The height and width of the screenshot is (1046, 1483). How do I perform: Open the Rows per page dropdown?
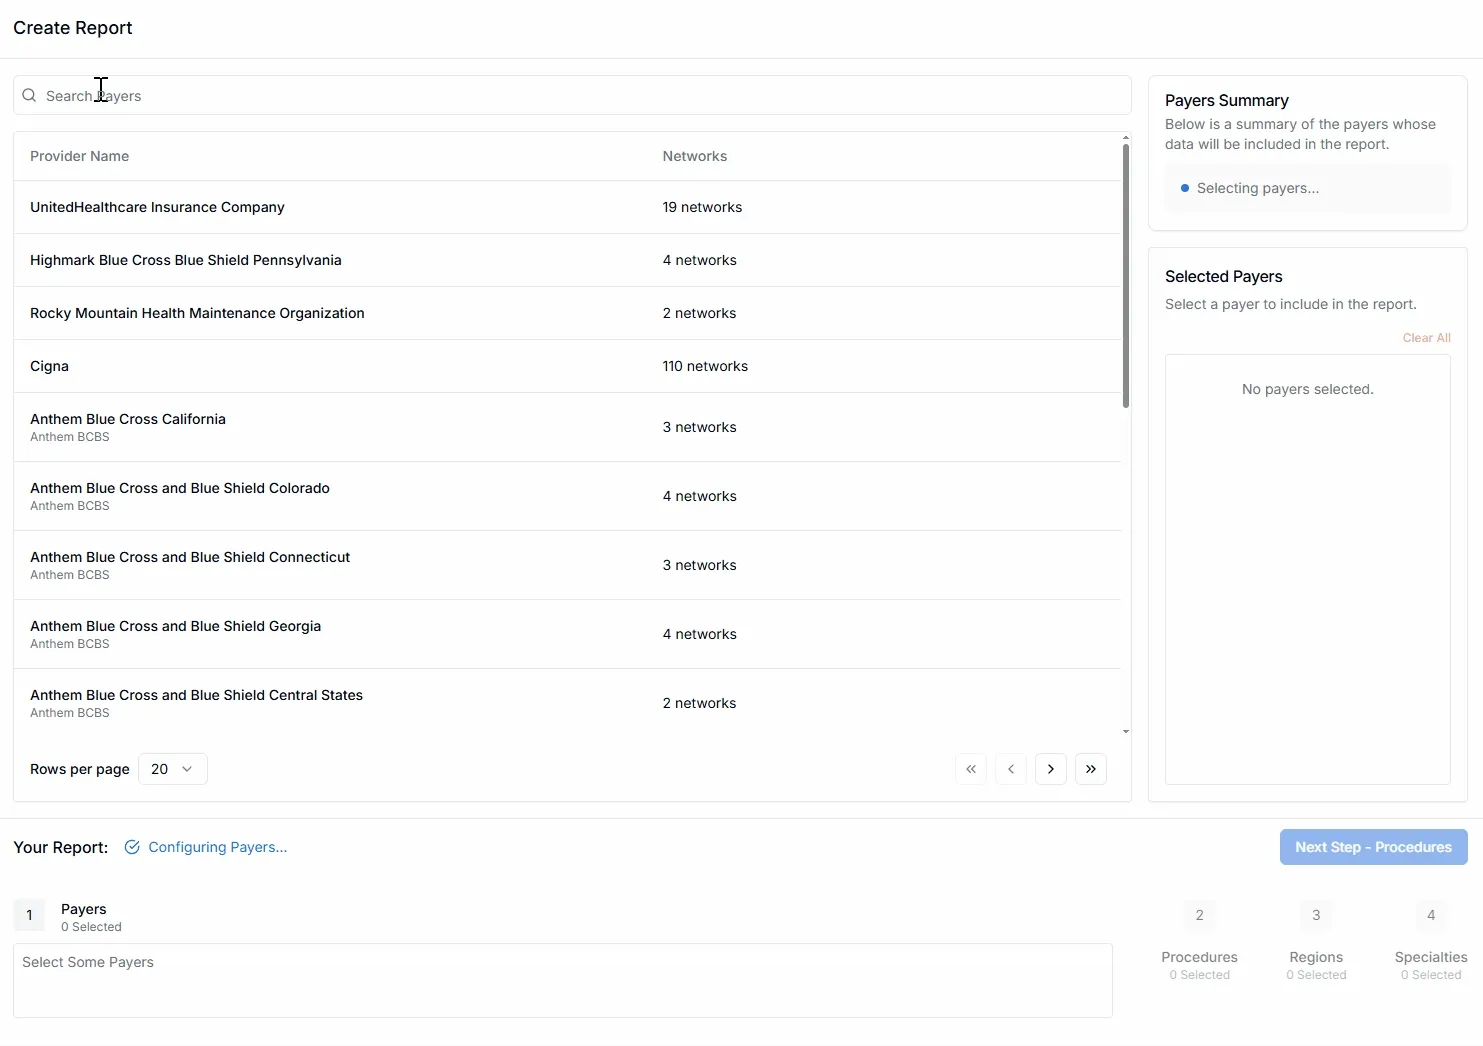tap(173, 769)
